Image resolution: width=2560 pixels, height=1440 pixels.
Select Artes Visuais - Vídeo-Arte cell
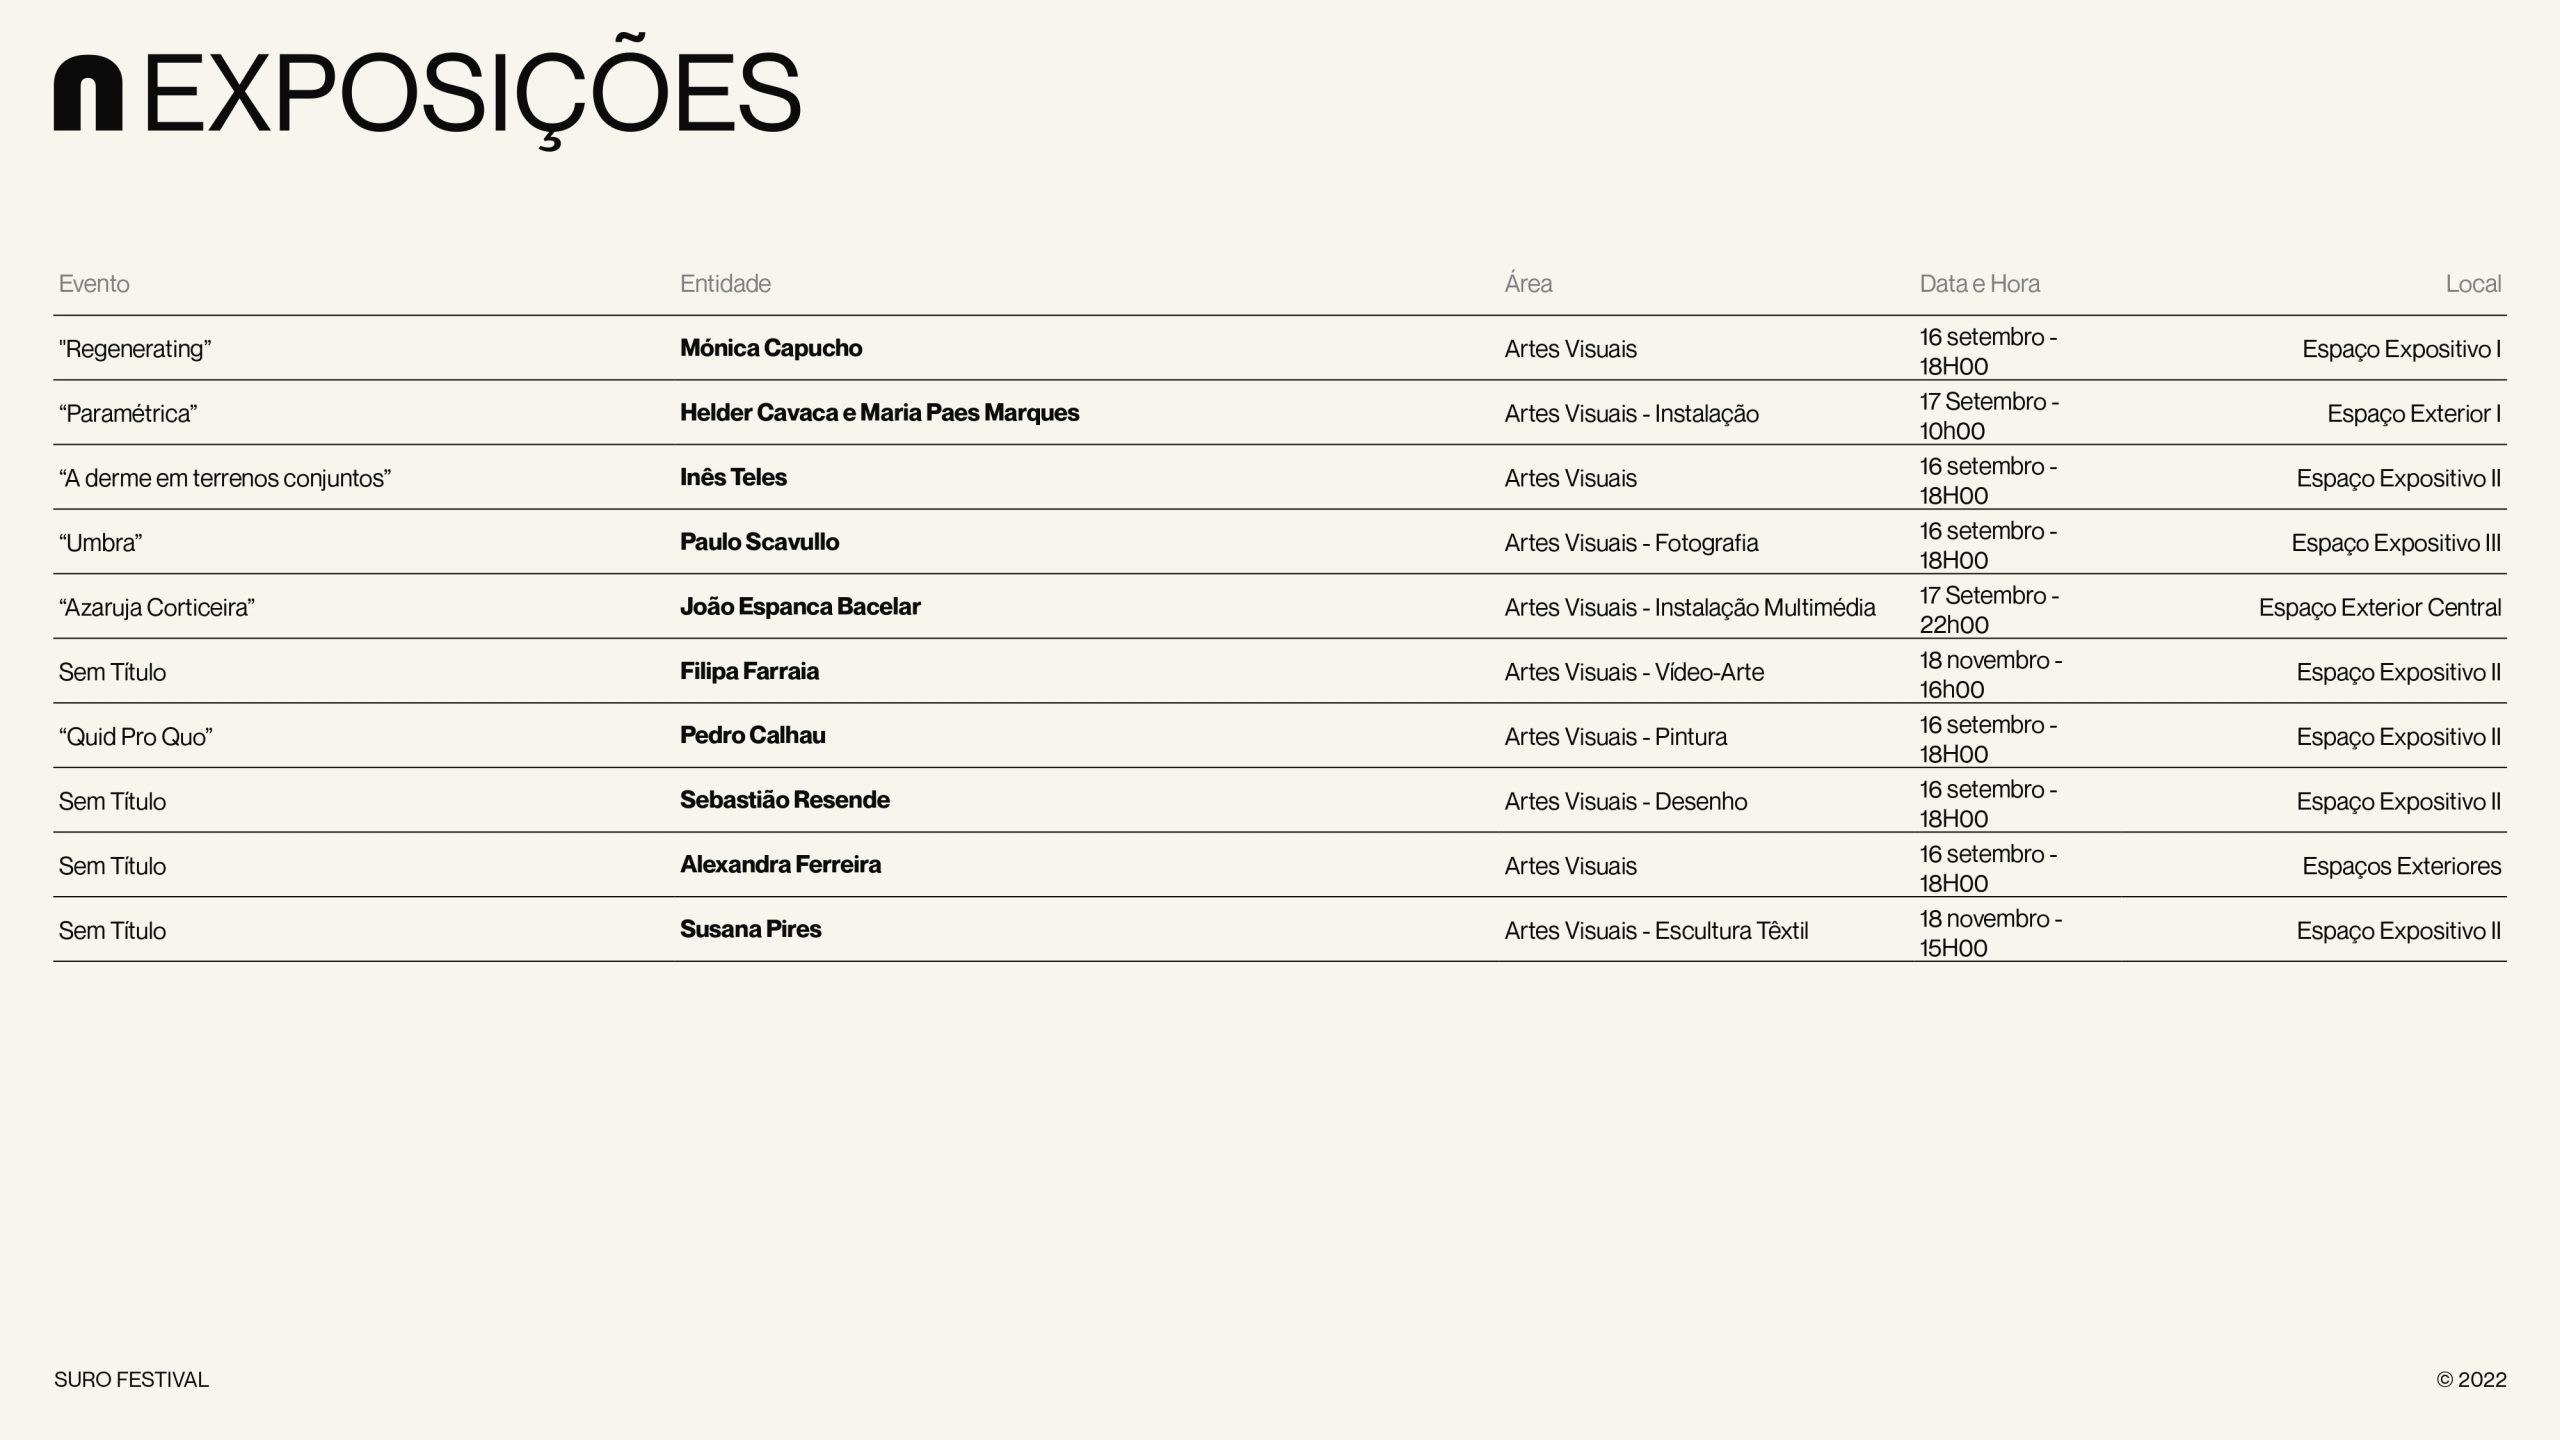[x=1634, y=672]
